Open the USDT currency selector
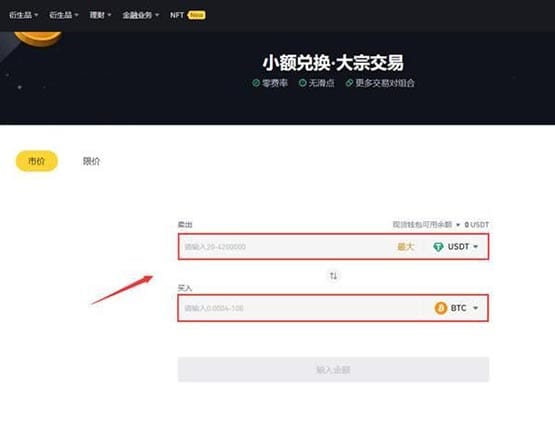This screenshot has height=435, width=555. tap(455, 247)
